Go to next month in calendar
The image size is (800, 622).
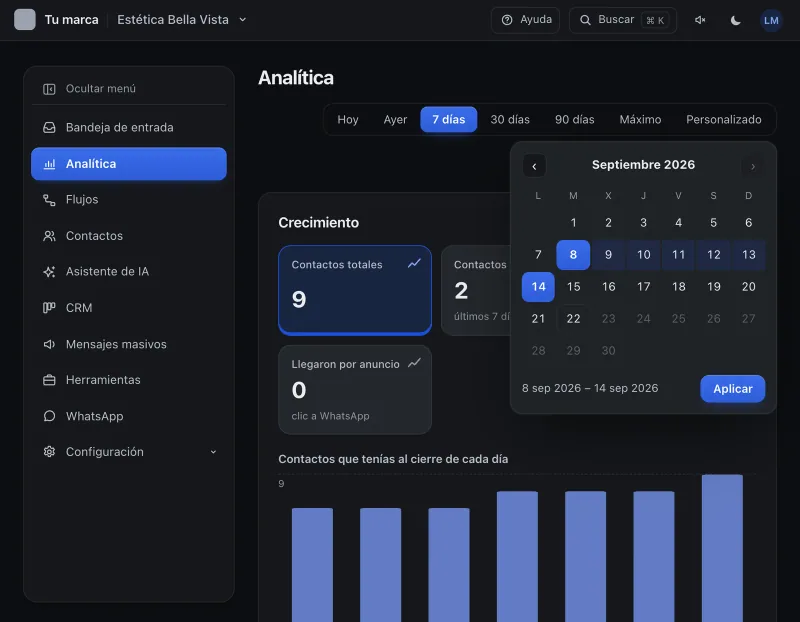pos(753,166)
